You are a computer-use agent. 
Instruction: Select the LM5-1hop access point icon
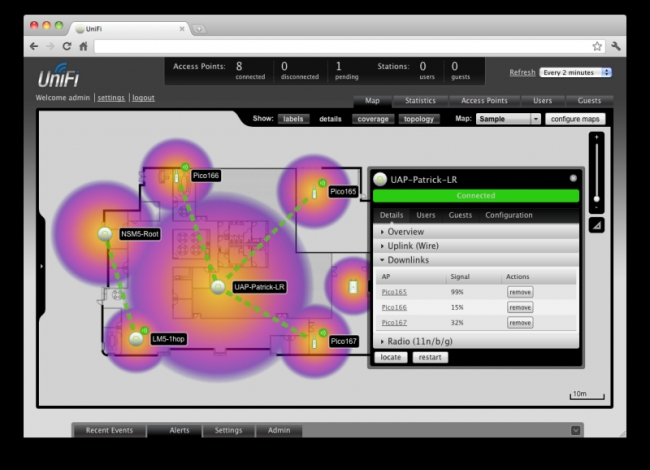click(x=136, y=339)
